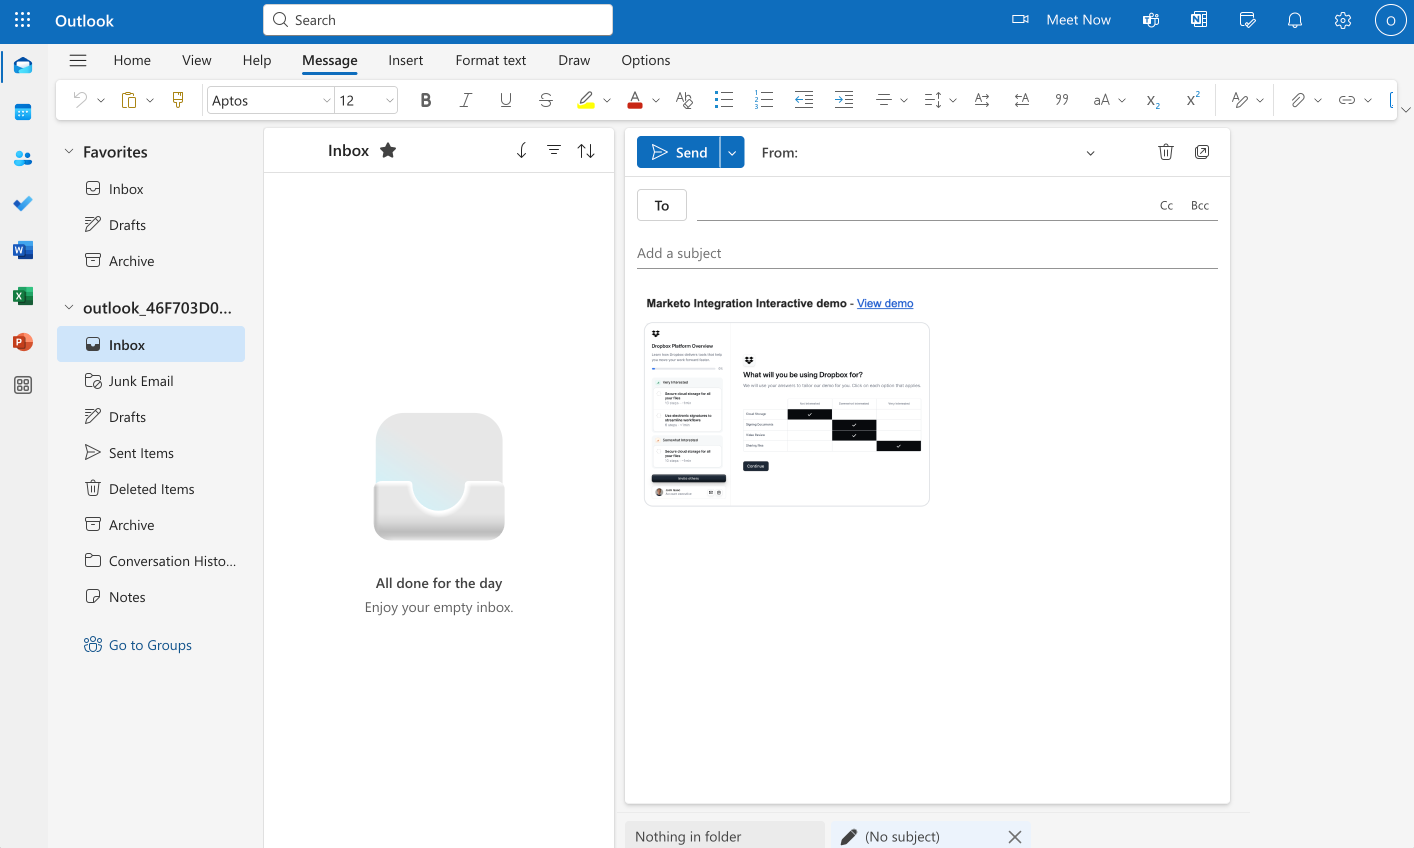The image size is (1414, 848).
Task: Toggle bold formatting
Action: coord(426,100)
